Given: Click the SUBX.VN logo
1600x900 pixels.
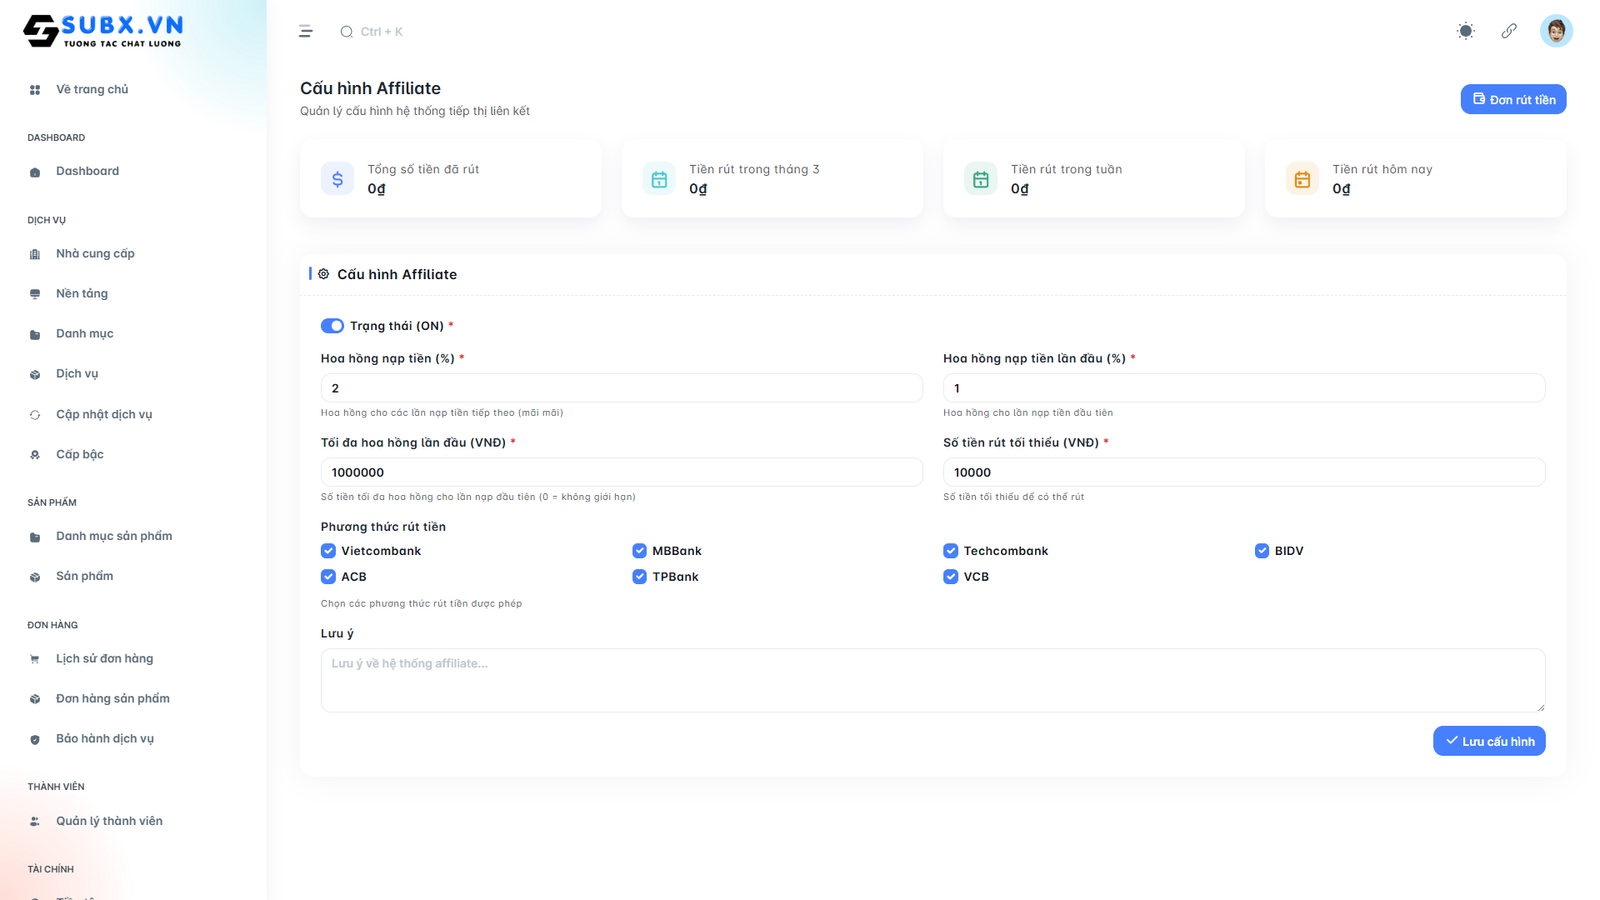Looking at the screenshot, I should pos(103,31).
